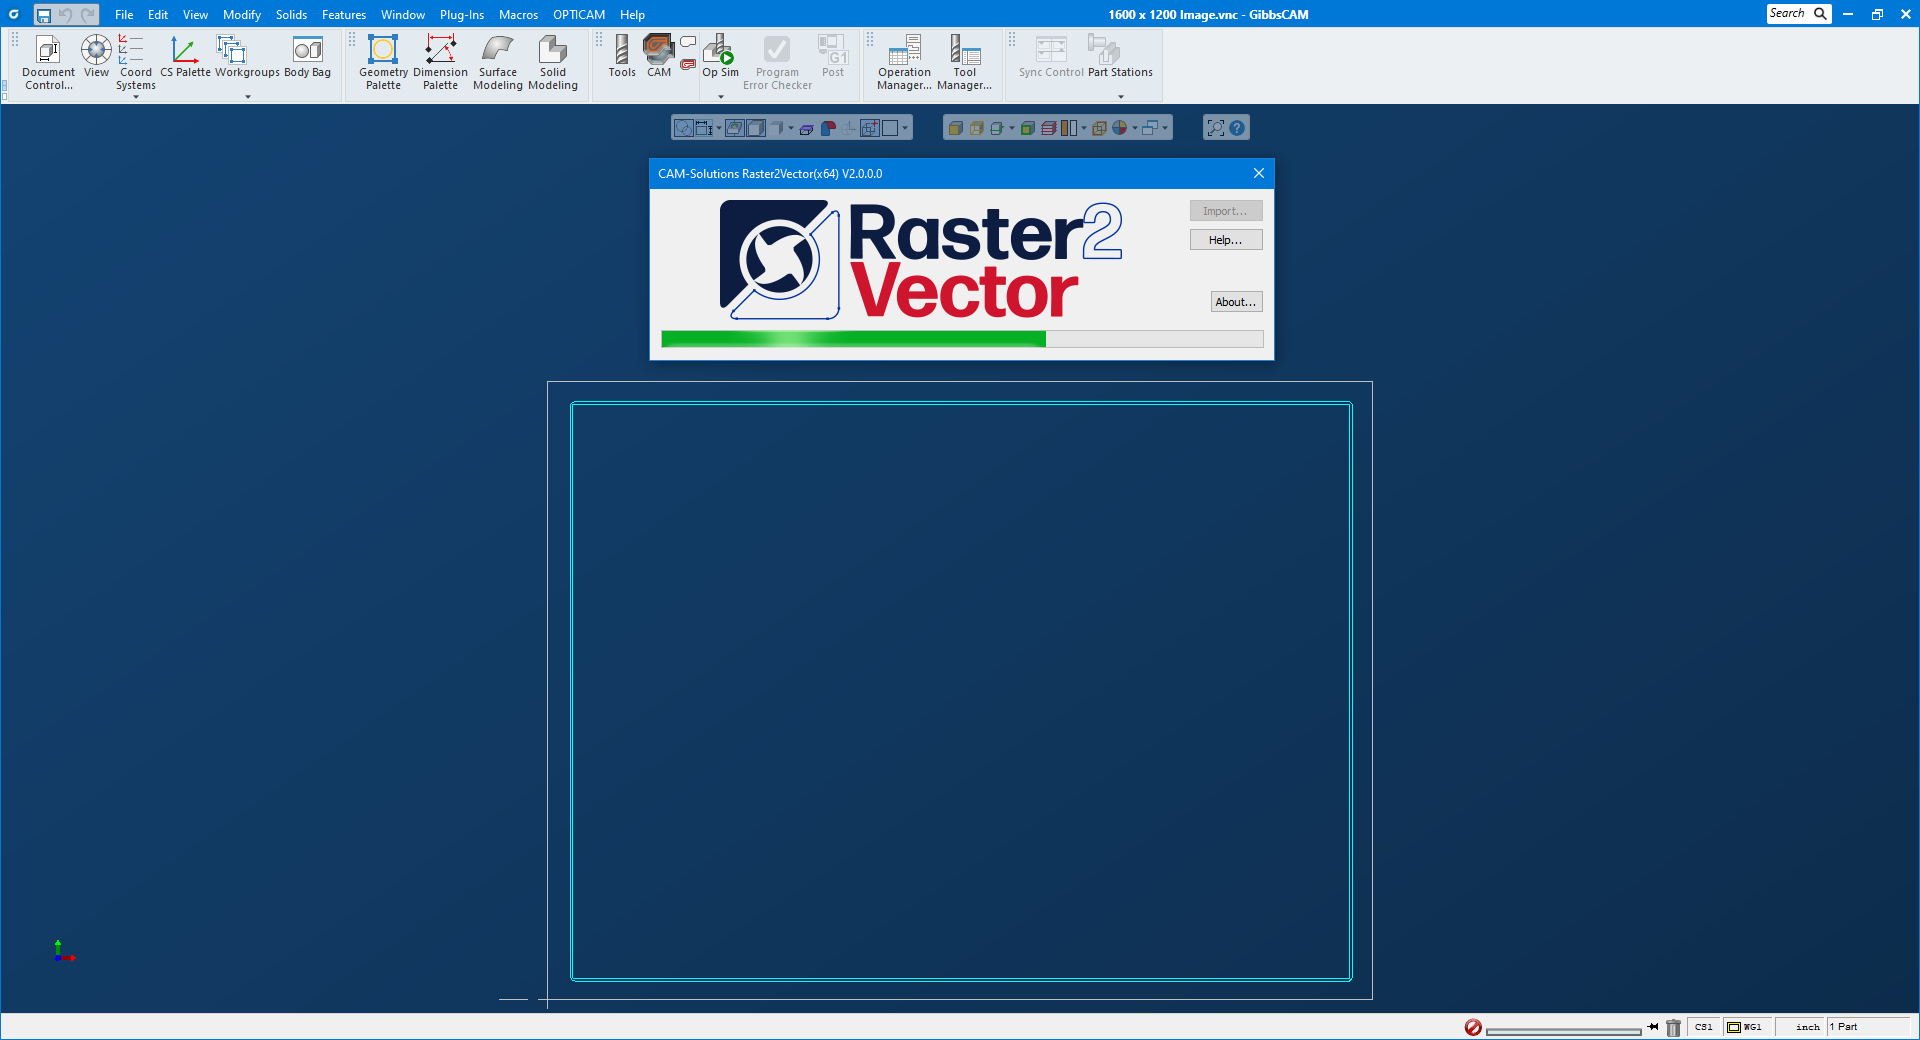Open the Macros menu

(518, 15)
